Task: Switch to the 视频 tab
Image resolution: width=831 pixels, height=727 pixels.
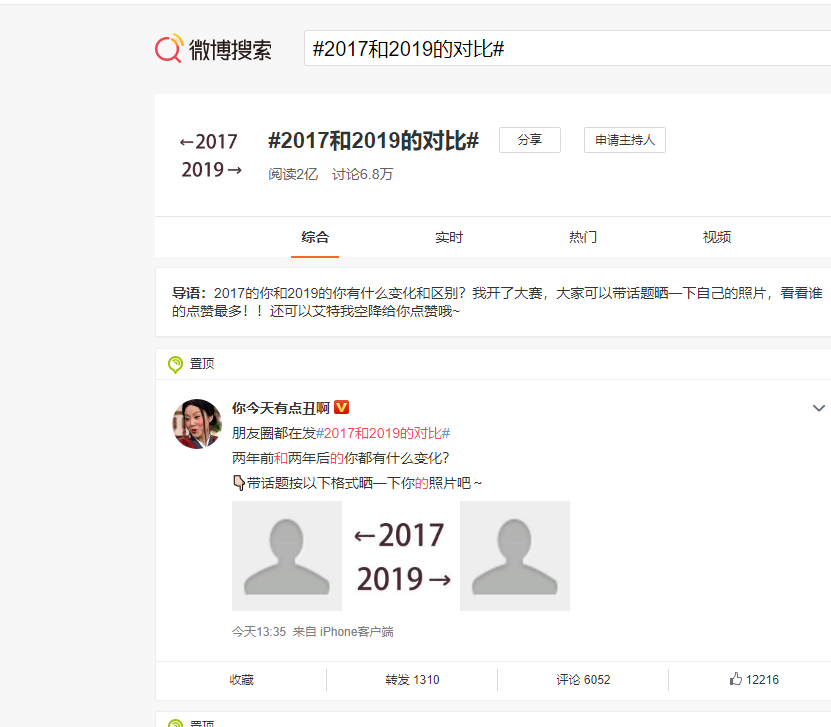Action: pyautogui.click(x=717, y=237)
